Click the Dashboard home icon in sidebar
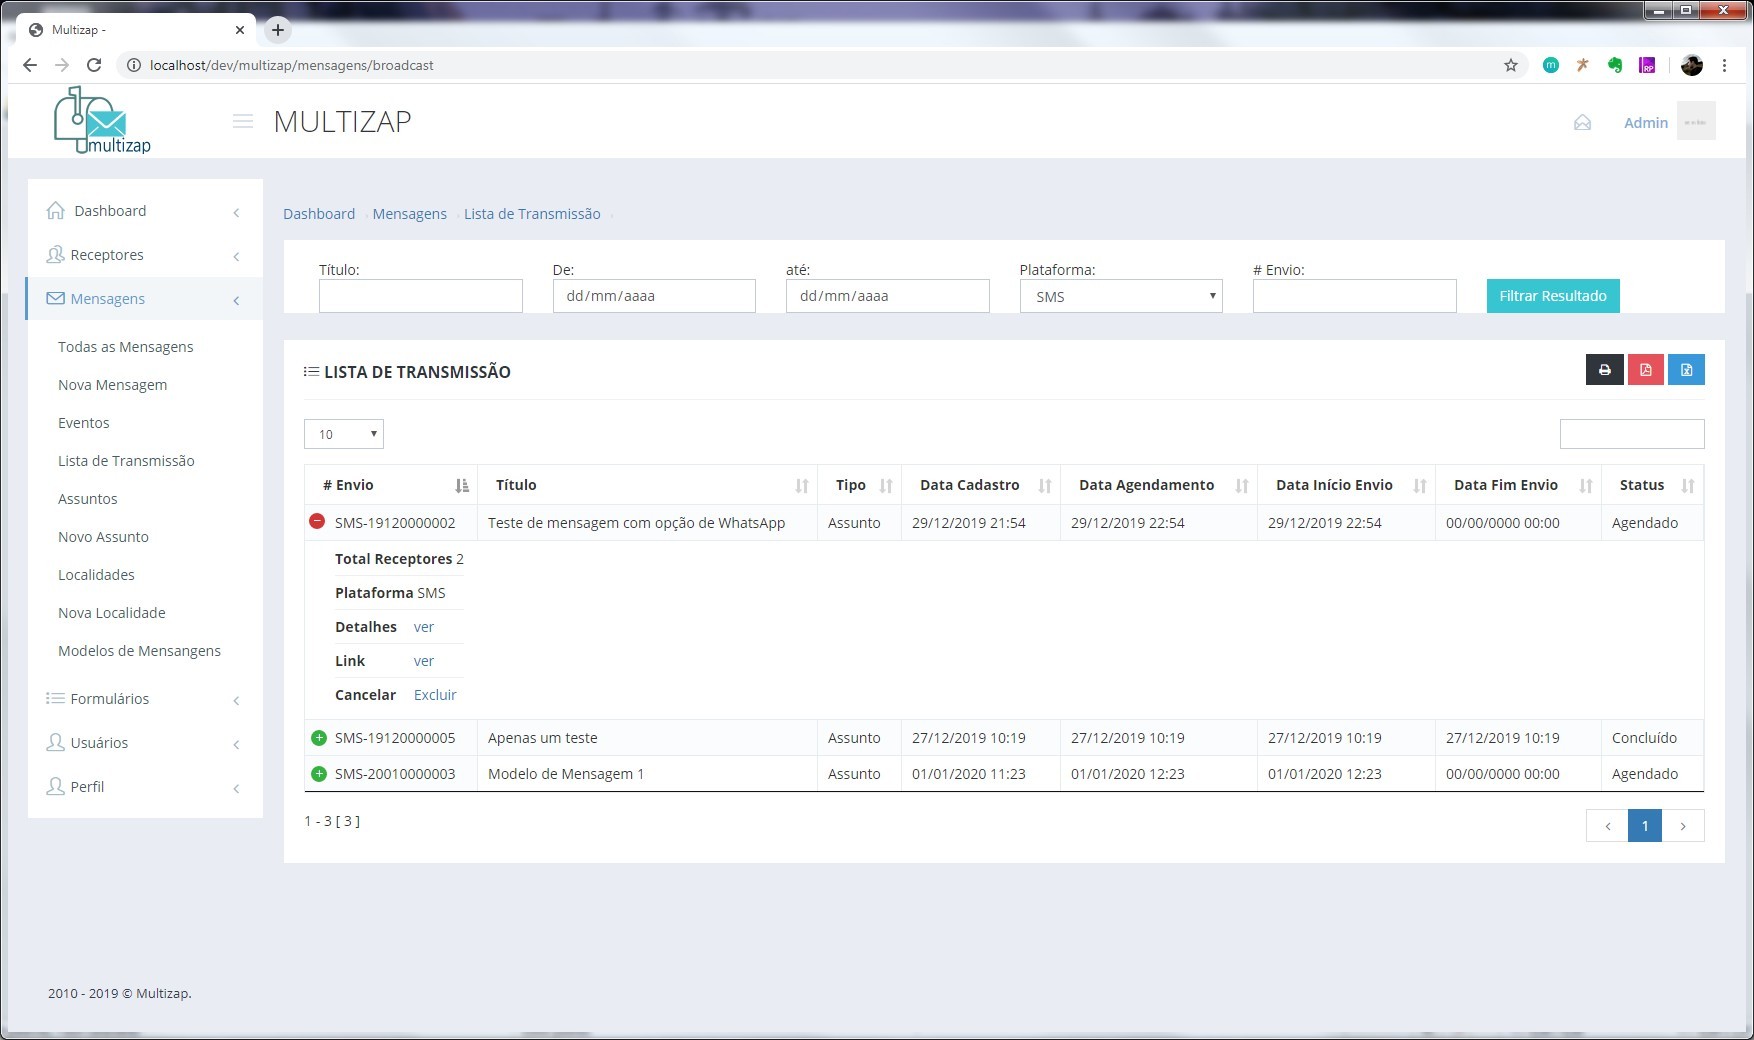This screenshot has height=1040, width=1754. (x=56, y=210)
